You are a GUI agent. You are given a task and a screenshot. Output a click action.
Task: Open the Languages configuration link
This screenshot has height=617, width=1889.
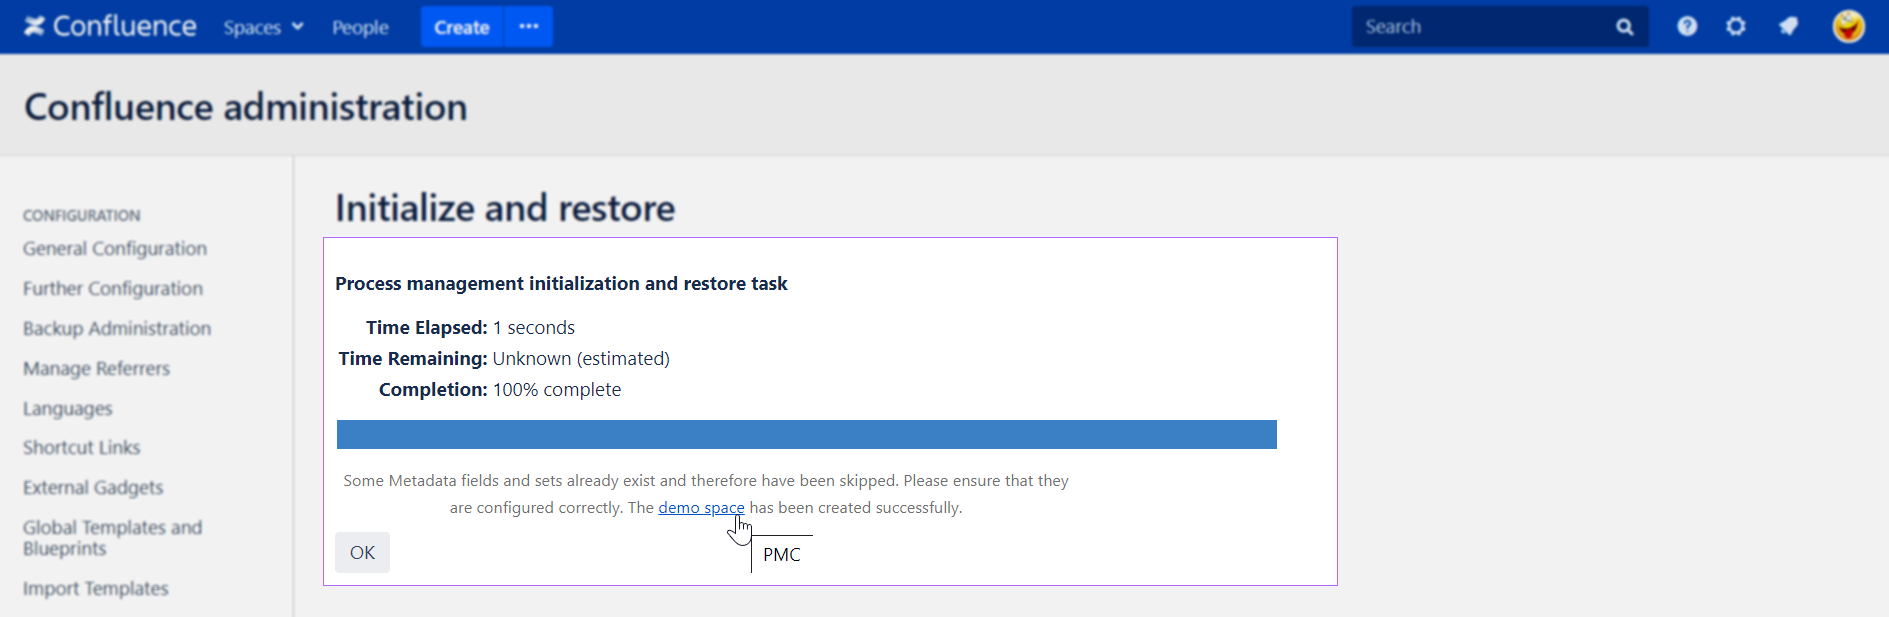click(x=68, y=408)
